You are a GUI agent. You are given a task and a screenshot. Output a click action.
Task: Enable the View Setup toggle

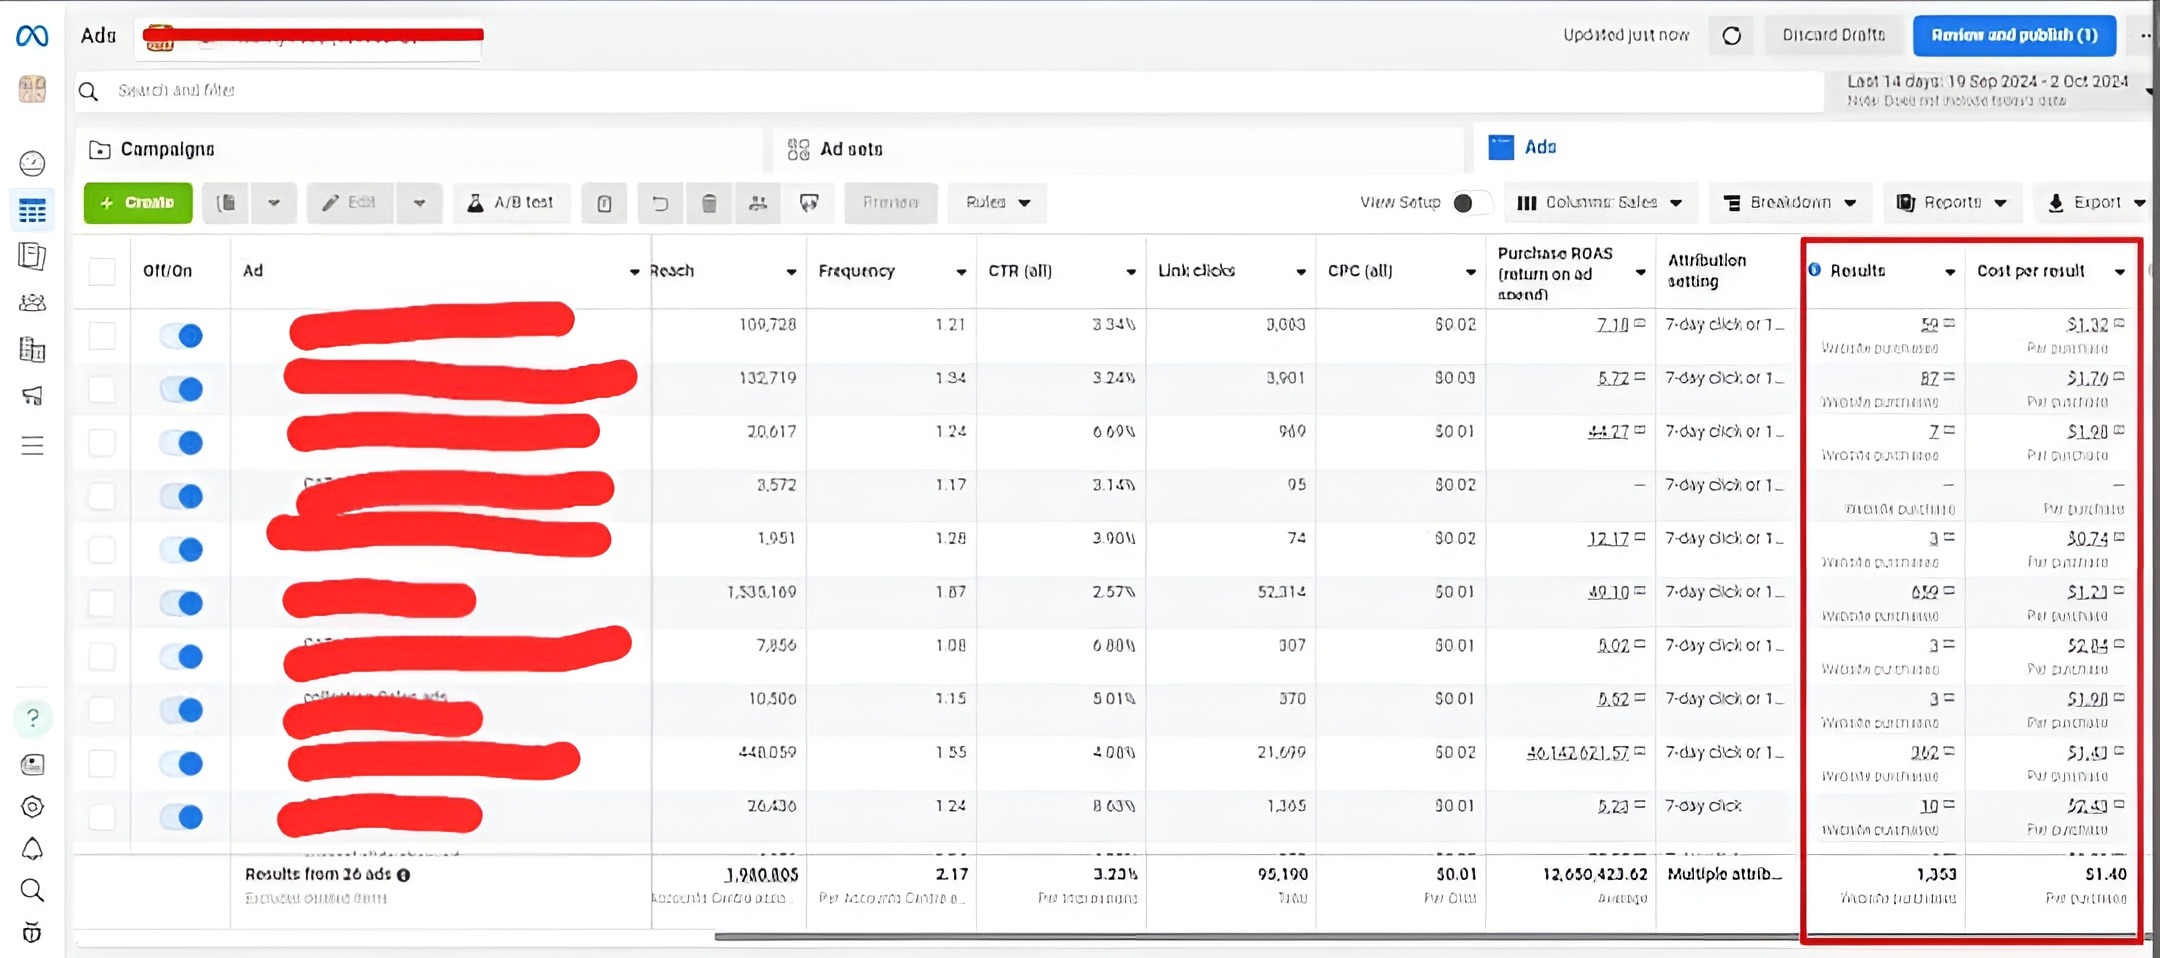tap(1469, 203)
